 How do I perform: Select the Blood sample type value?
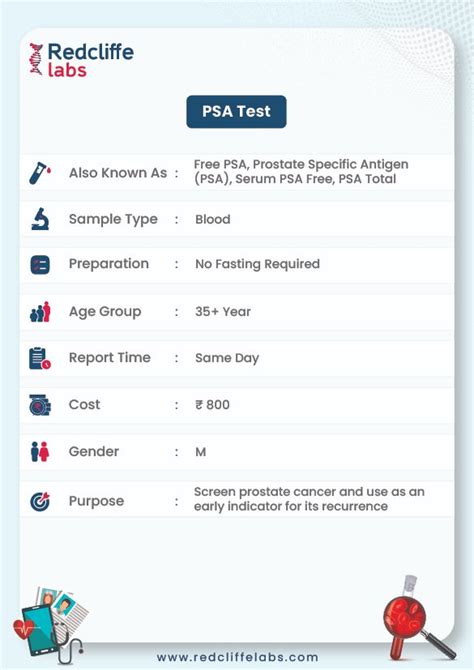(x=213, y=219)
